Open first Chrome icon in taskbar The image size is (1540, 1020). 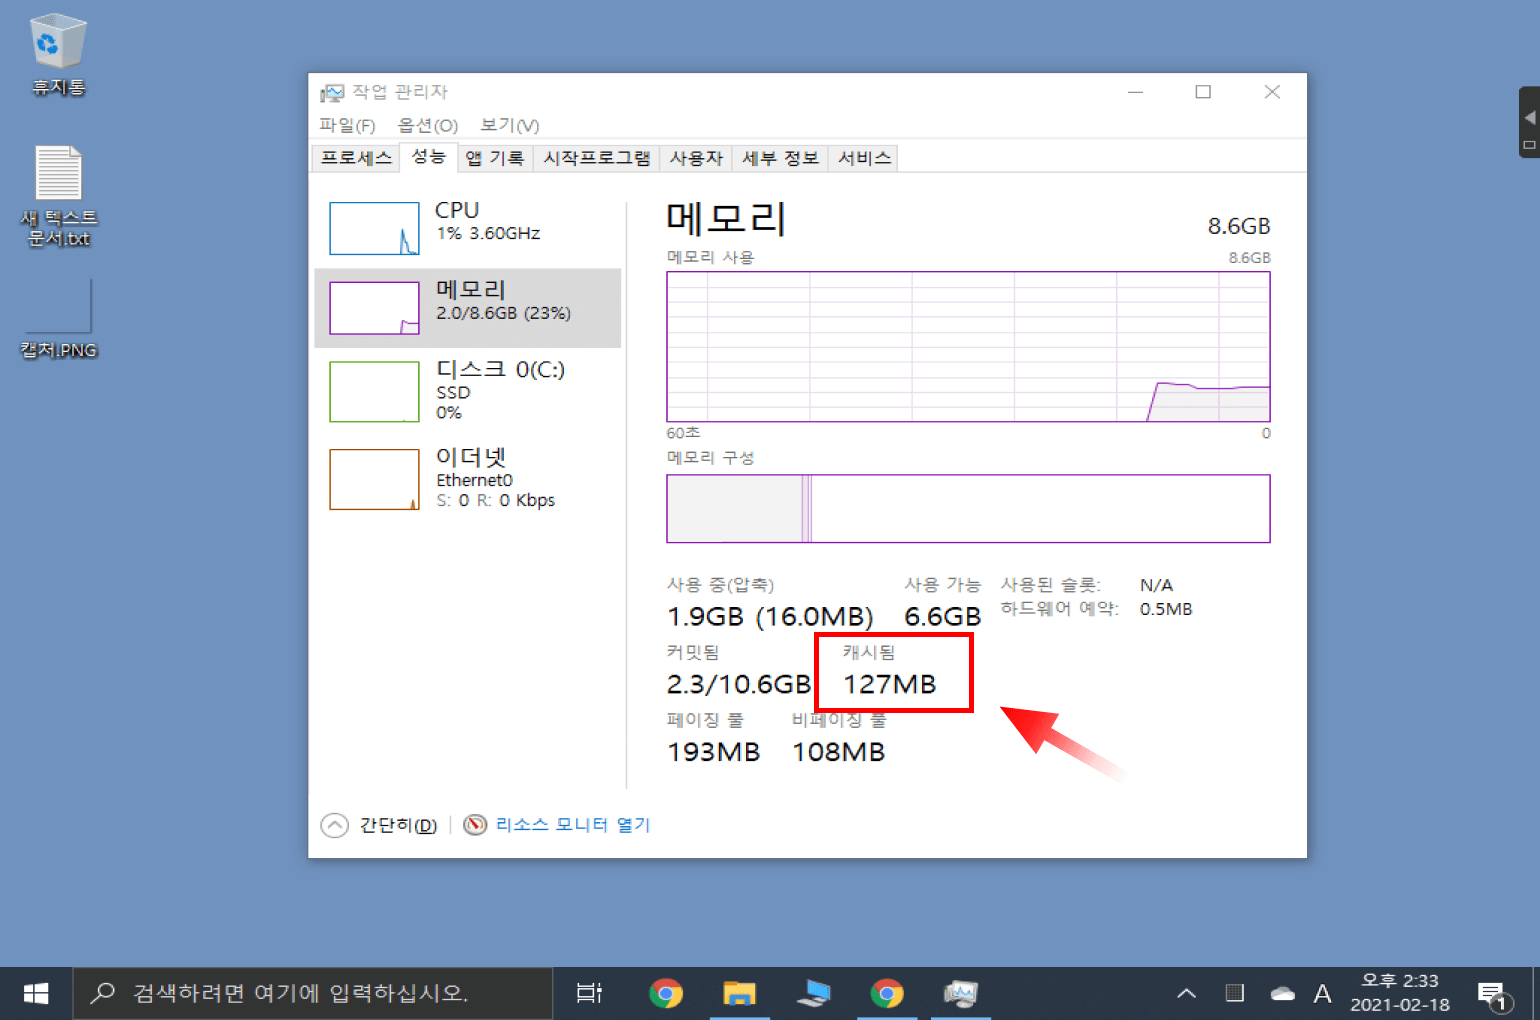coord(665,993)
